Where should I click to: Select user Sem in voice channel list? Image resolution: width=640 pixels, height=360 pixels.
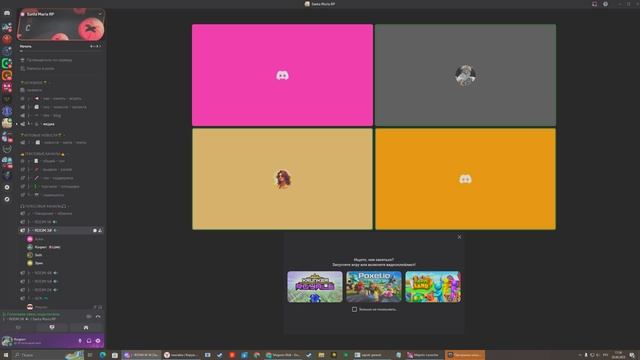tap(61, 255)
